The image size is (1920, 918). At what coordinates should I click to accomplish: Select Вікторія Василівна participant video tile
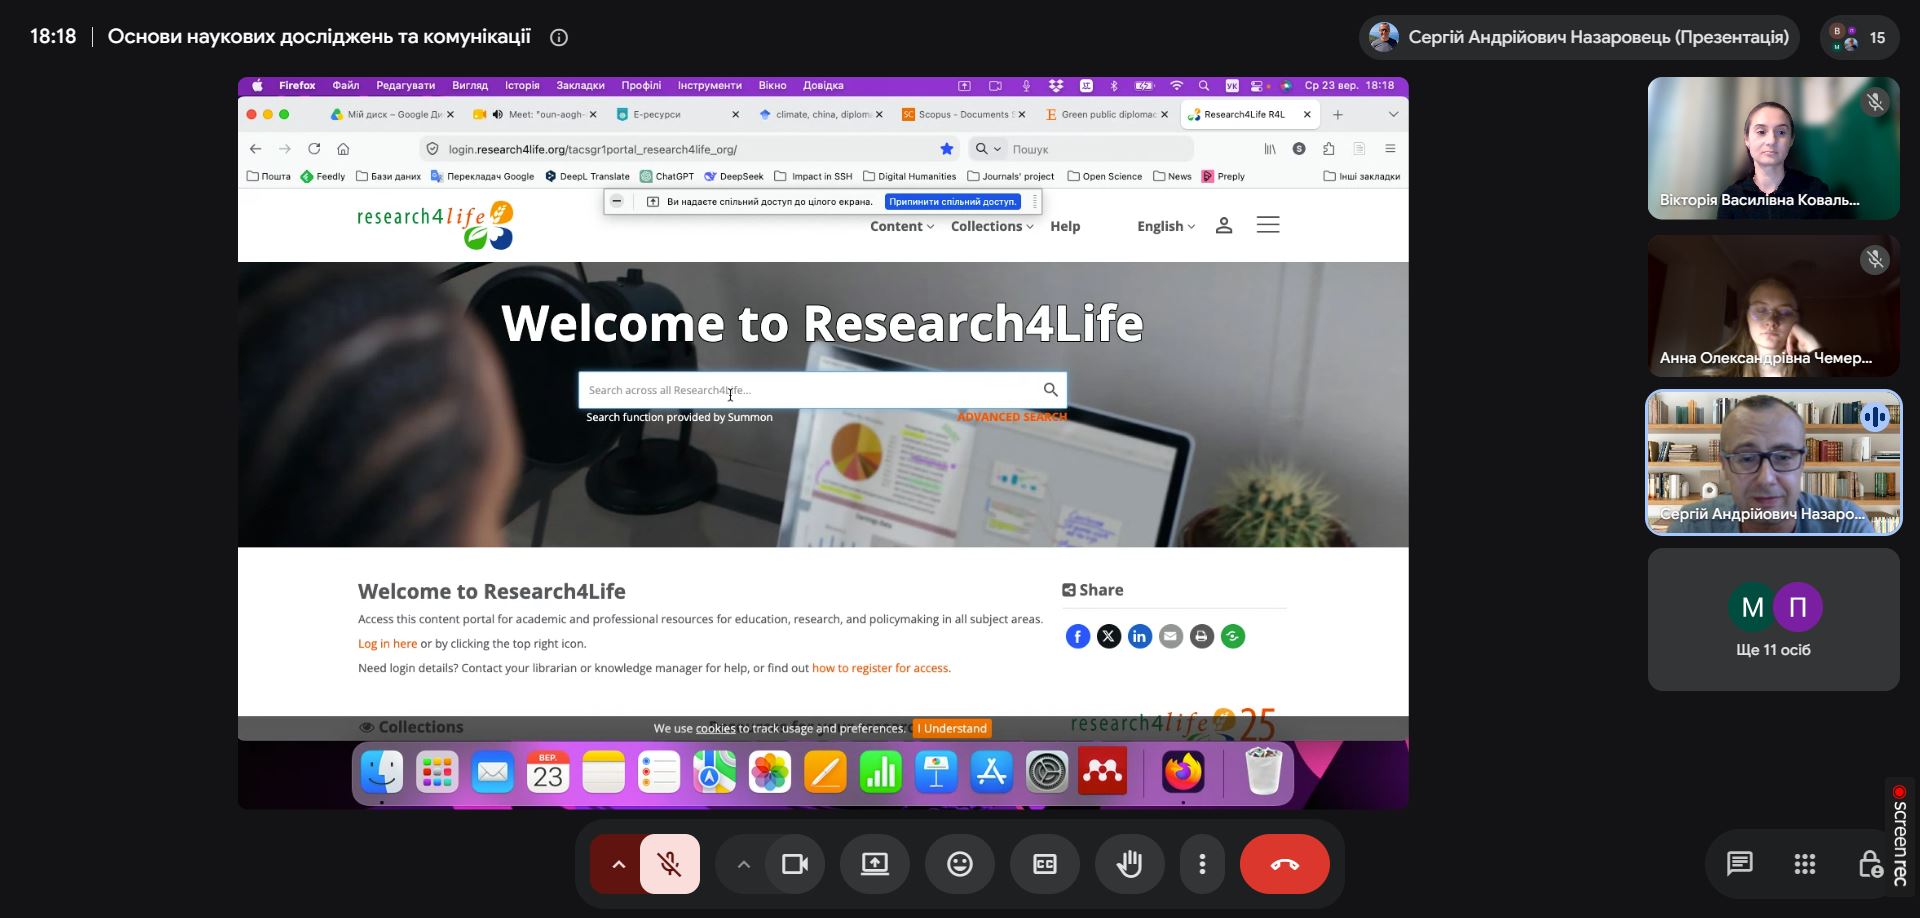tap(1774, 148)
